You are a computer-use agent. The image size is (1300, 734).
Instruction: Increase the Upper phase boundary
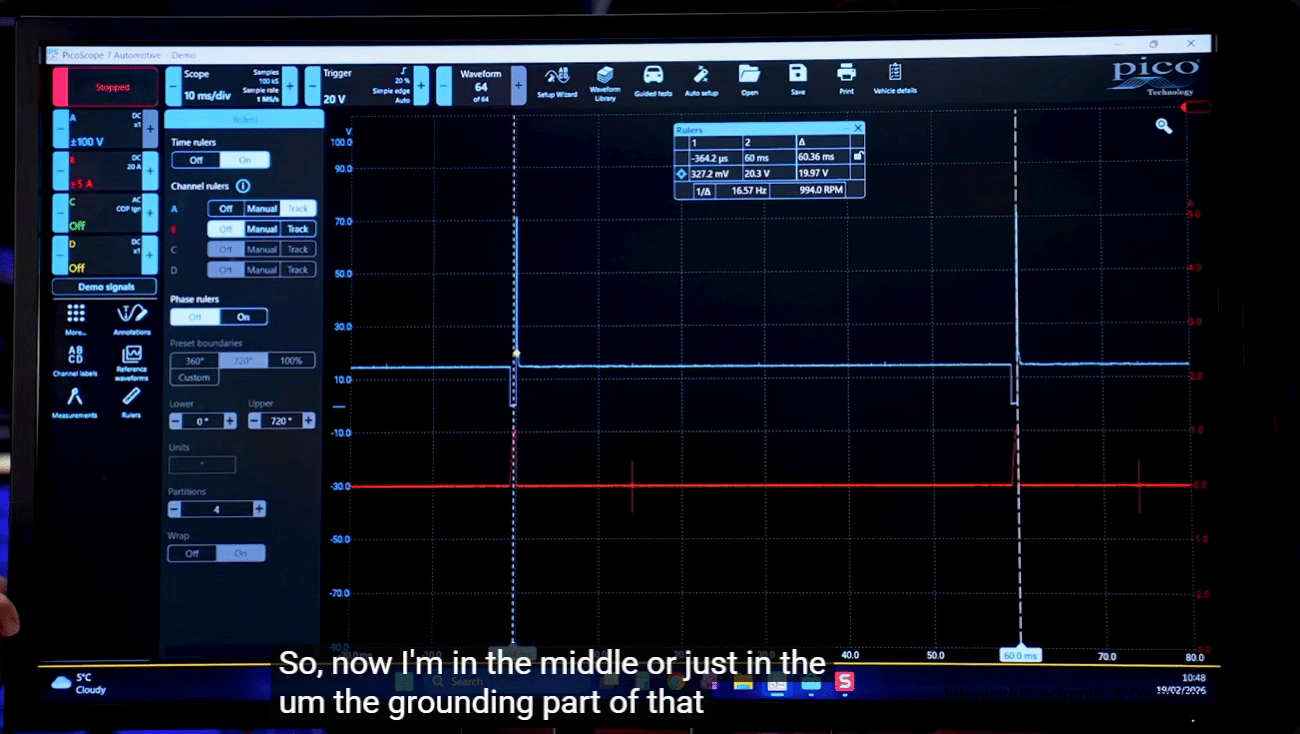click(309, 421)
